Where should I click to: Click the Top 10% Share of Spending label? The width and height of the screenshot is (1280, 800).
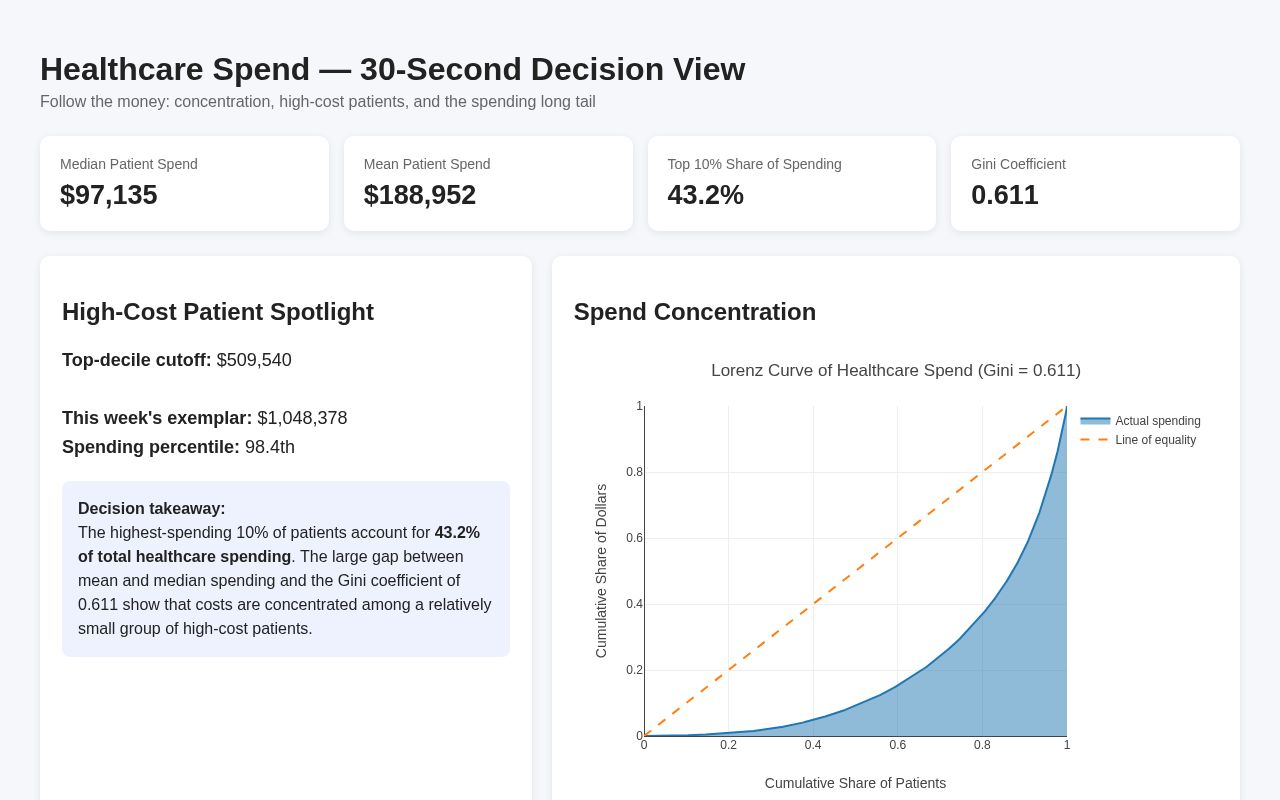[x=755, y=164]
